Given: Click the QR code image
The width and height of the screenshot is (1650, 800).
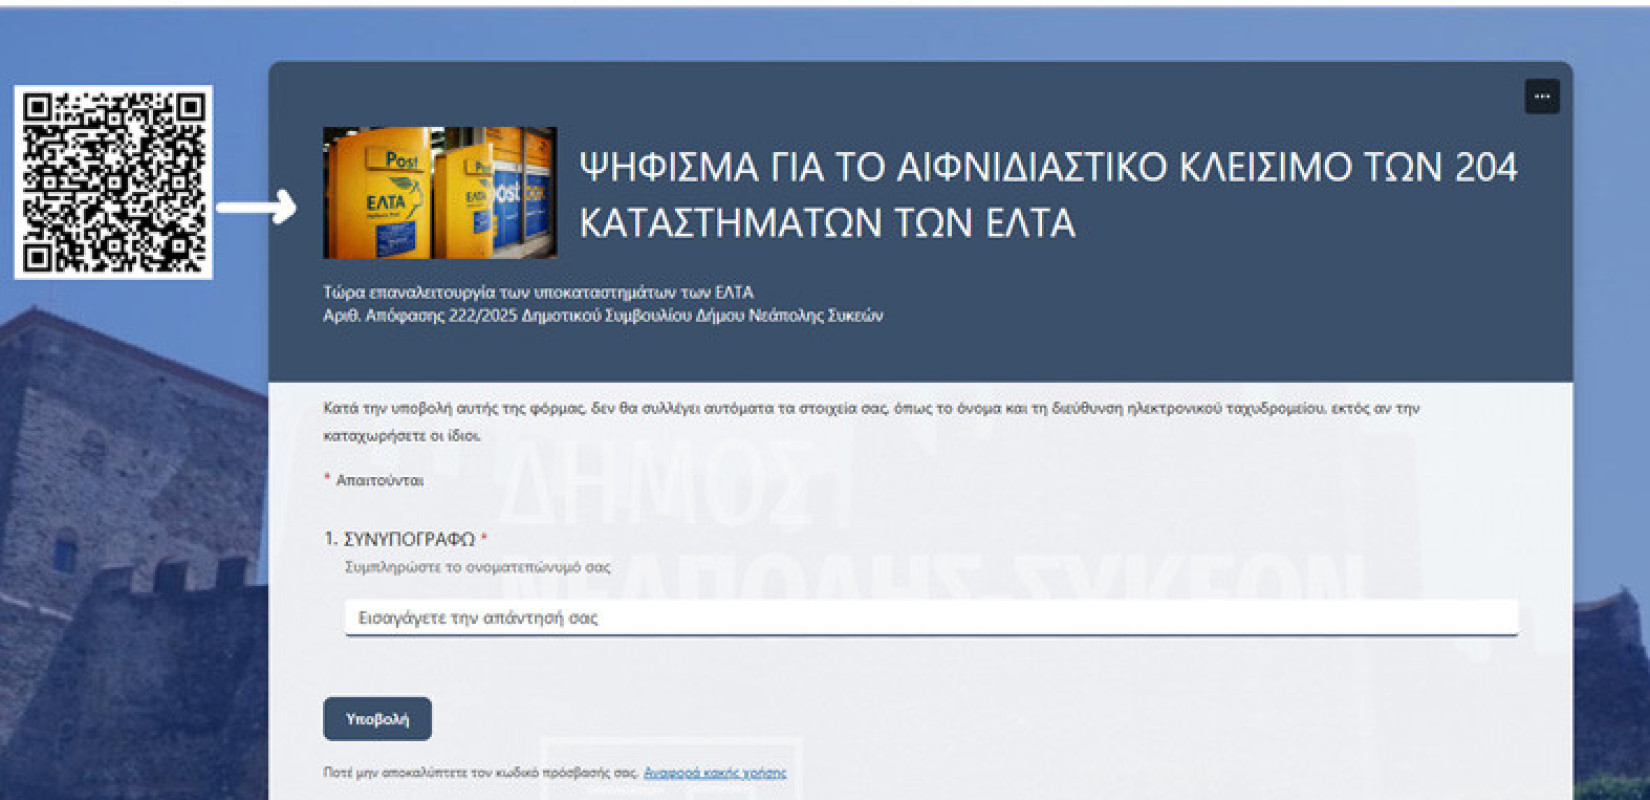Looking at the screenshot, I should tap(113, 182).
